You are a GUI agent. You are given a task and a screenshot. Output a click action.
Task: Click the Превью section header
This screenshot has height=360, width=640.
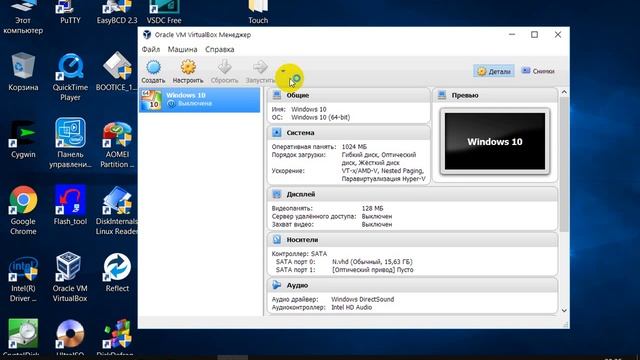pyautogui.click(x=495, y=95)
